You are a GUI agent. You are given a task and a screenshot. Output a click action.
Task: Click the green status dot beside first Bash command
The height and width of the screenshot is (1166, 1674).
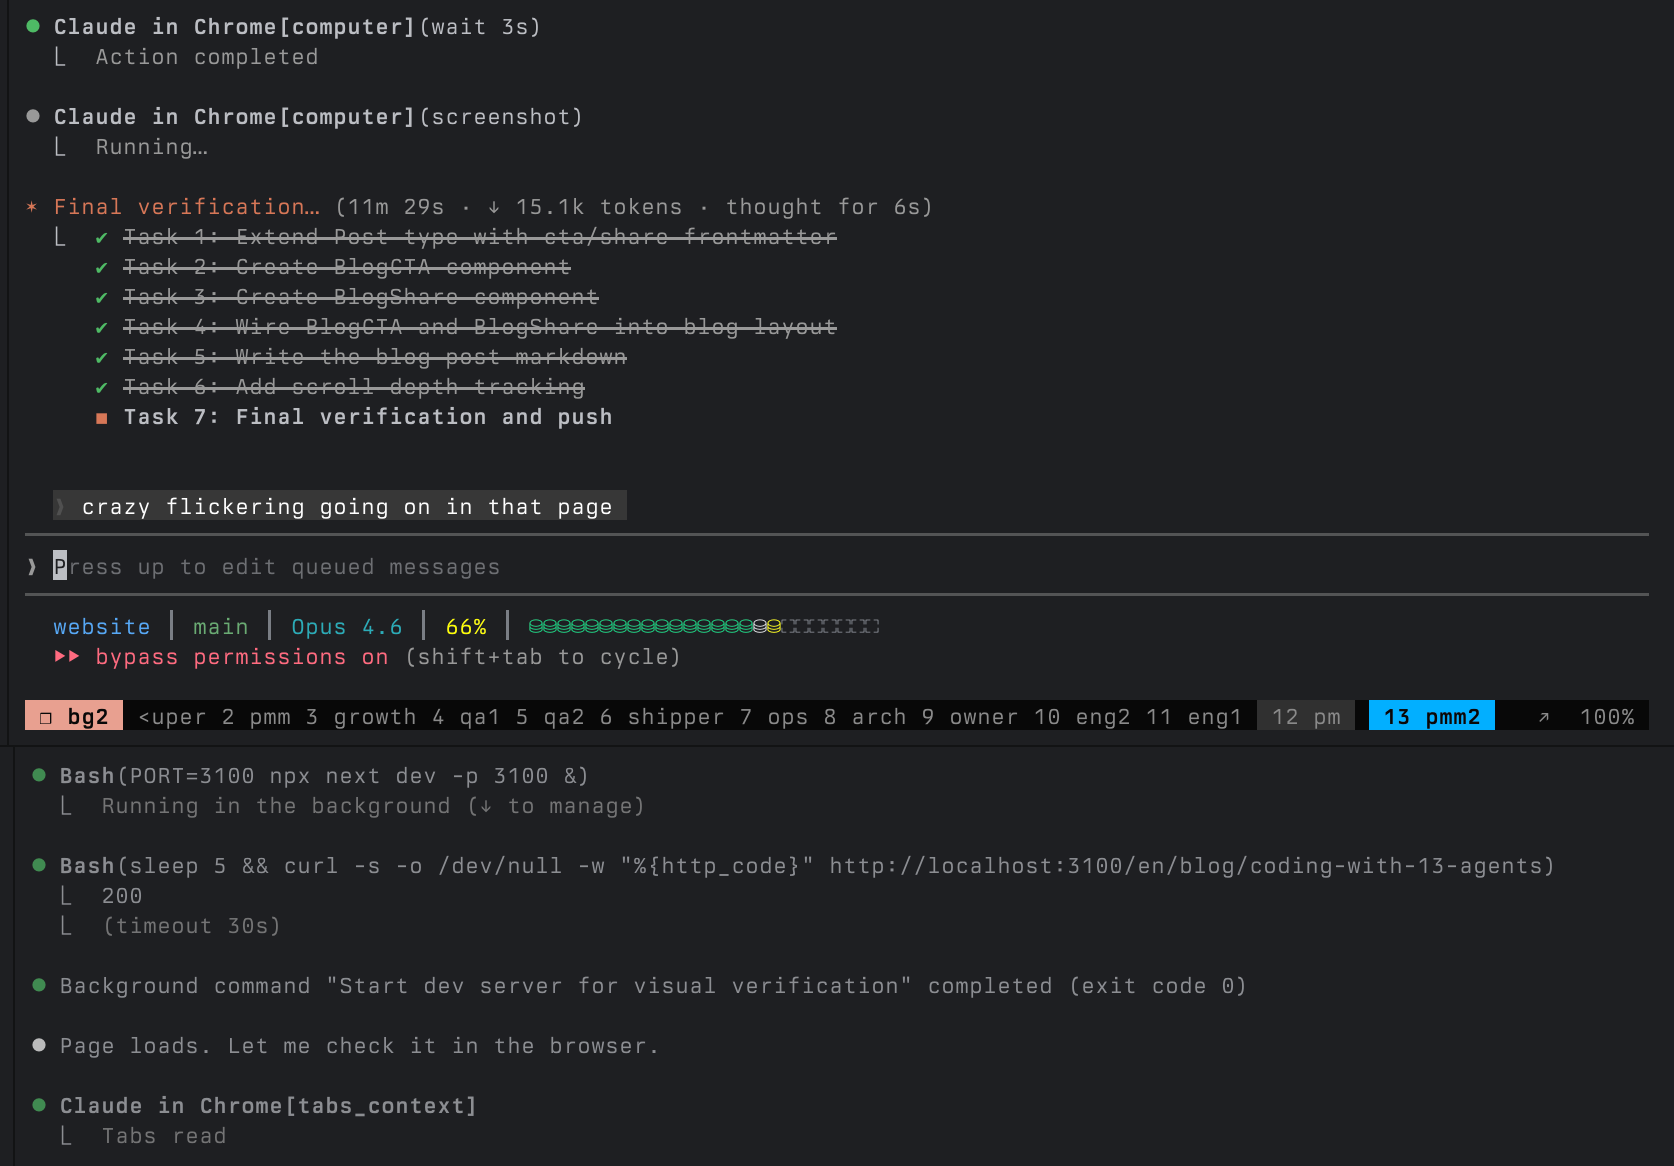(38, 775)
